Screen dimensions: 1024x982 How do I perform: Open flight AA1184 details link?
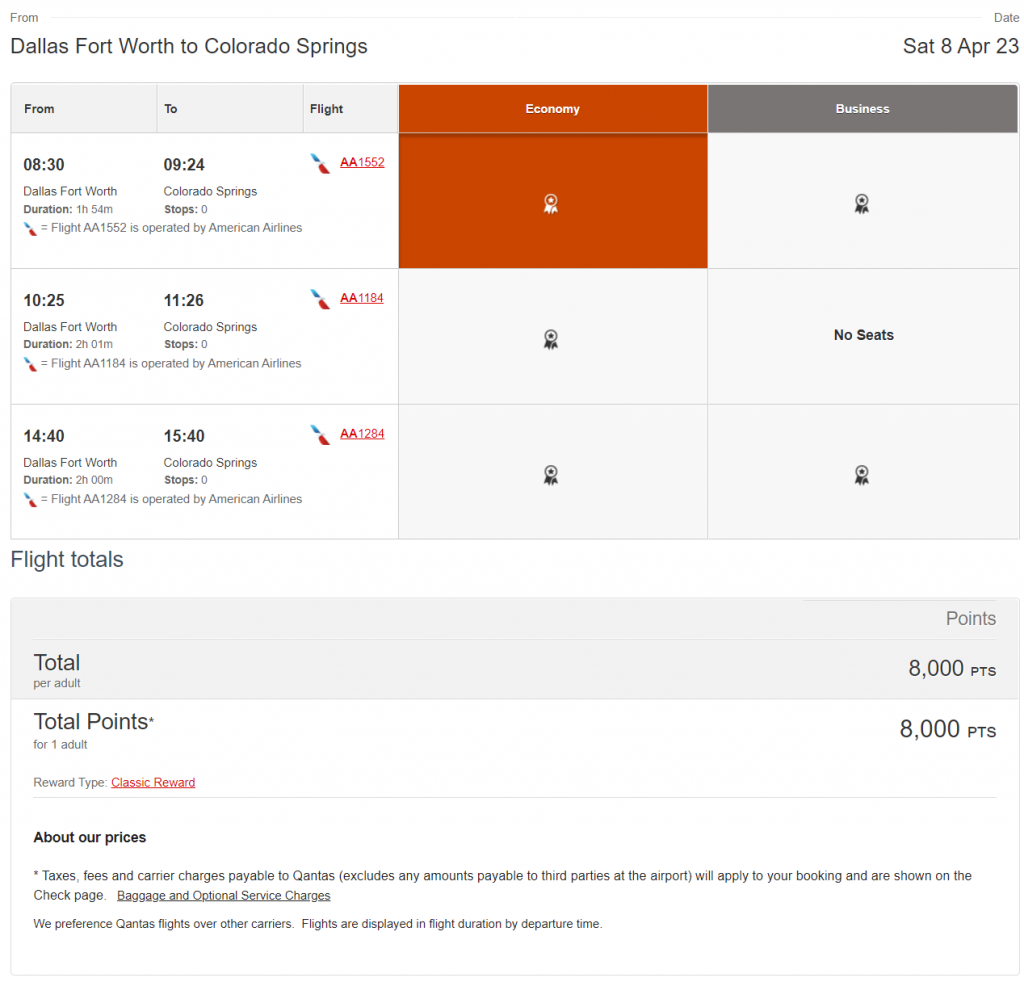362,298
